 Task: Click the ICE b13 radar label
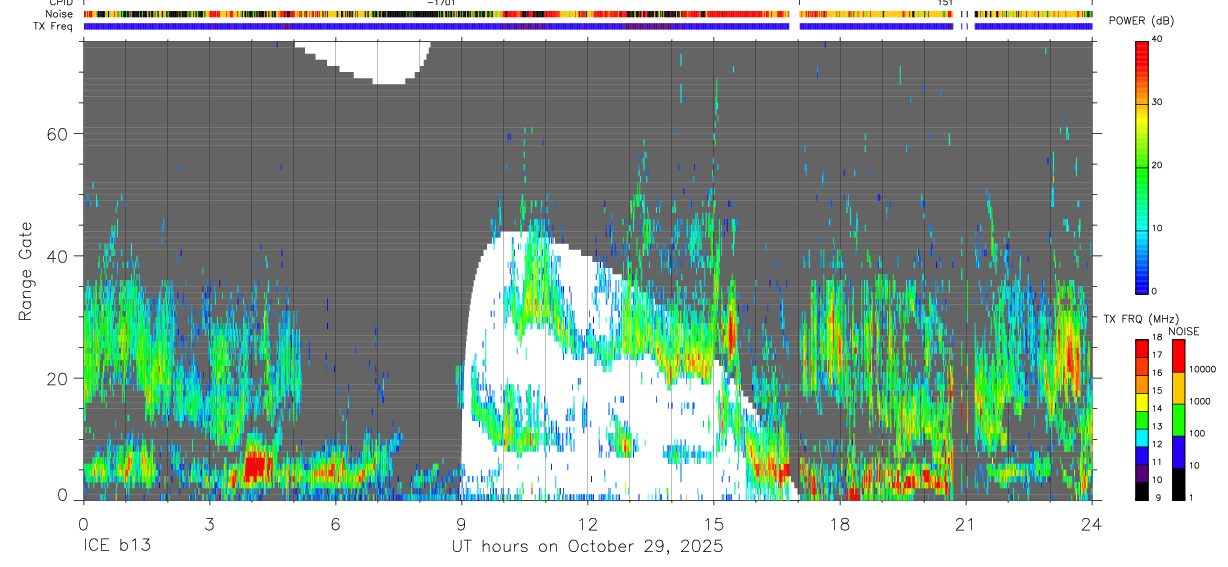pyautogui.click(x=118, y=546)
